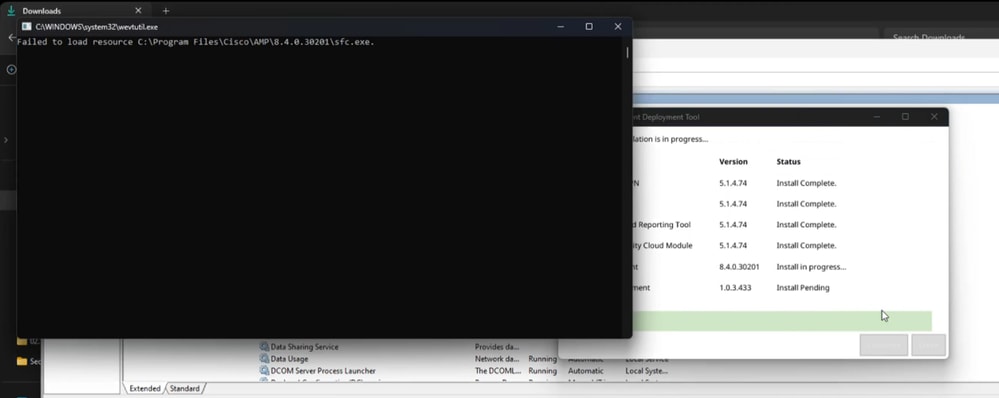The image size is (999, 398).
Task: Expand the sidebar chevron arrow
Action: coord(6,139)
